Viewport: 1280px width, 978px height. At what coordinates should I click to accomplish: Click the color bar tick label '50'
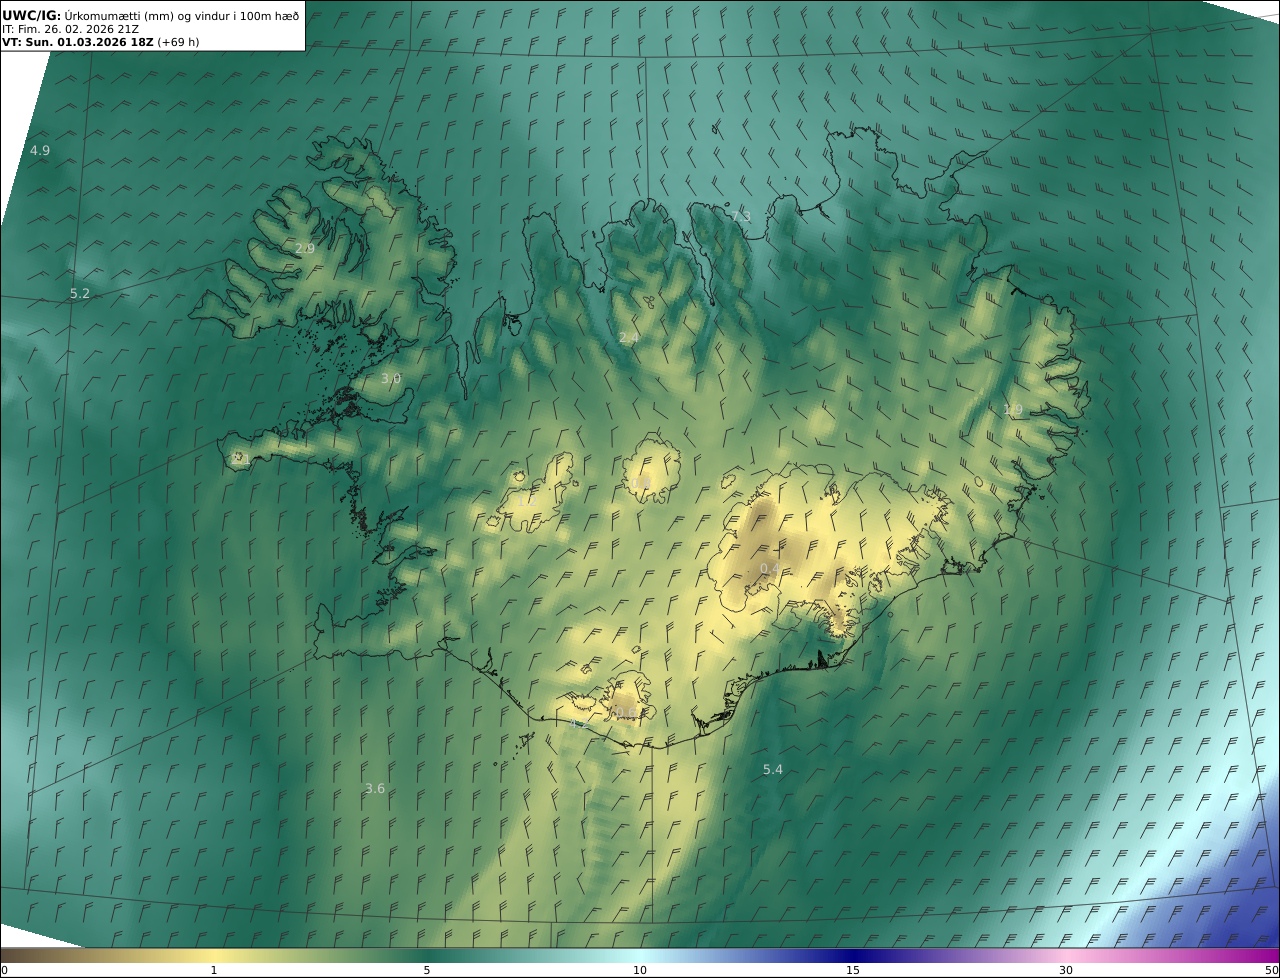tap(1272, 970)
